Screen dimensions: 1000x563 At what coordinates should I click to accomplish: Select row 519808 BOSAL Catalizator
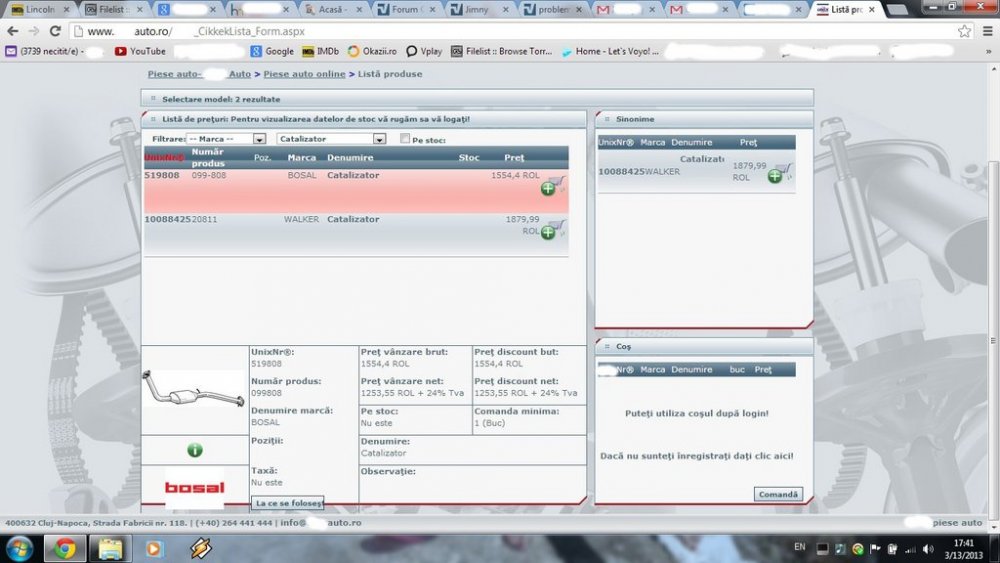[x=356, y=191]
